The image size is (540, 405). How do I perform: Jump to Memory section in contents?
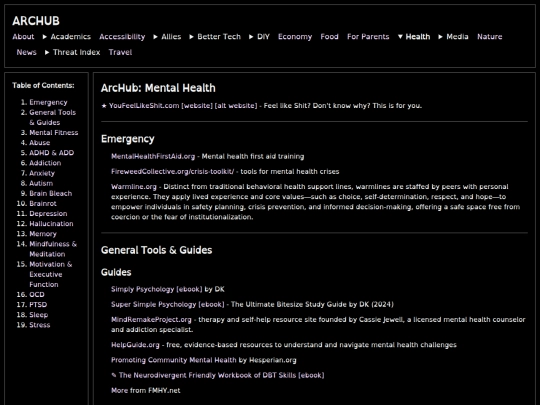pyautogui.click(x=43, y=234)
